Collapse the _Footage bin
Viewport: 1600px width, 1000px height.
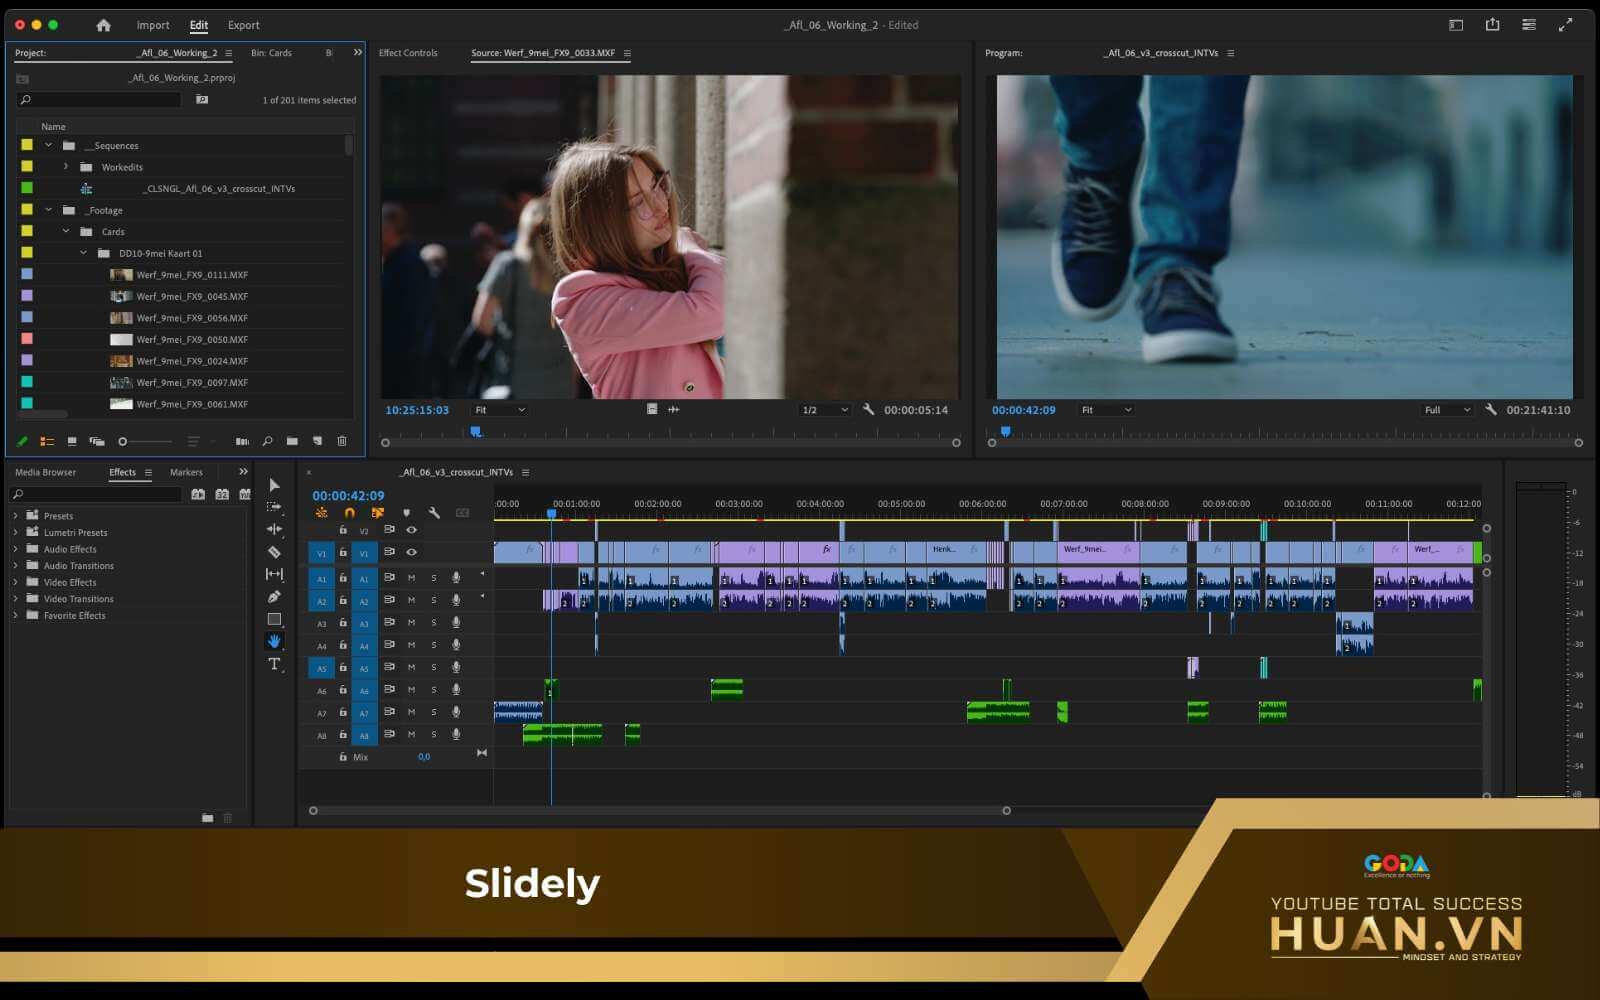point(48,210)
